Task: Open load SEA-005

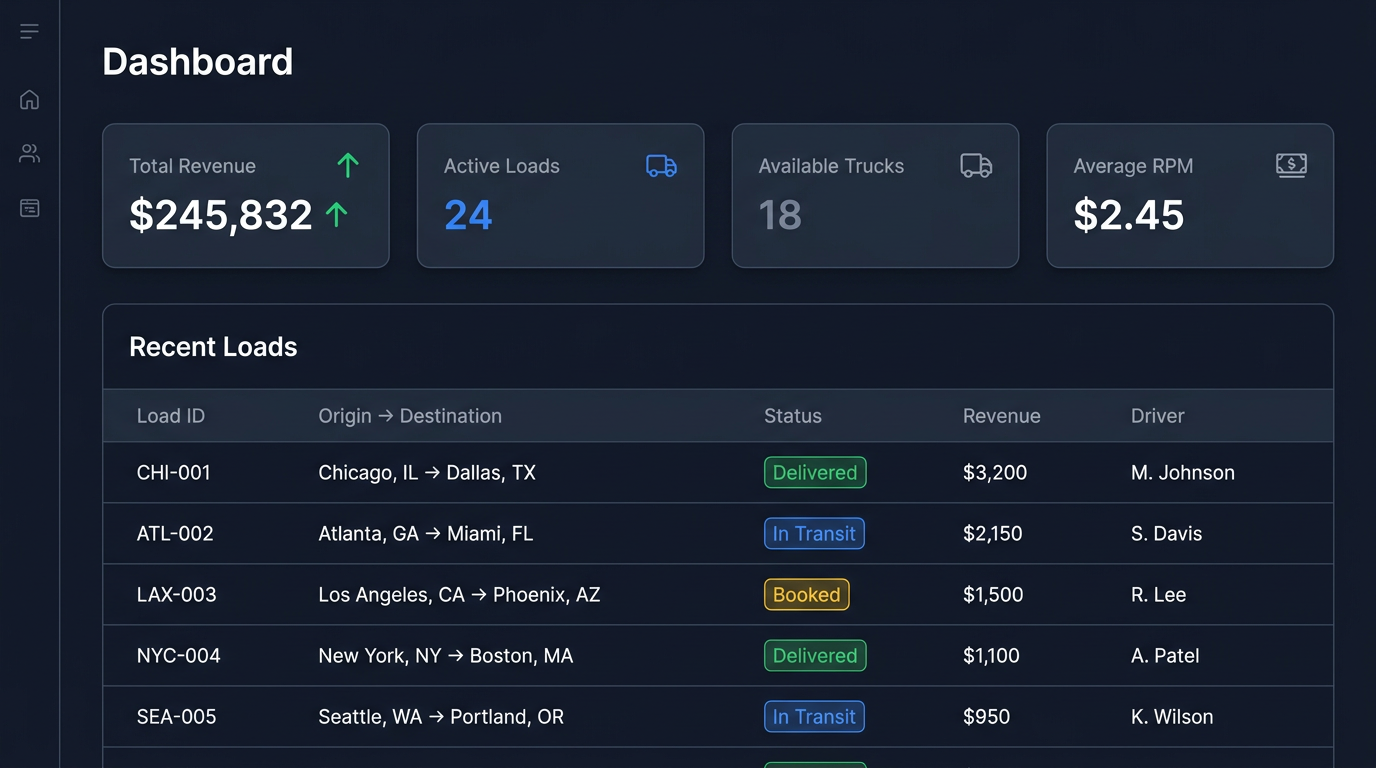Action: coord(177,717)
